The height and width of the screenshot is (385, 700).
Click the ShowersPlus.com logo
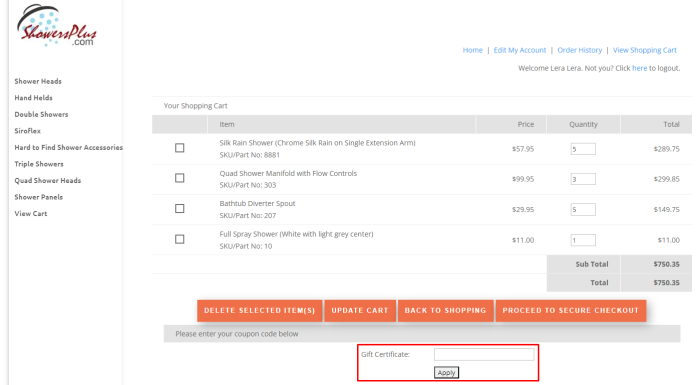56,26
